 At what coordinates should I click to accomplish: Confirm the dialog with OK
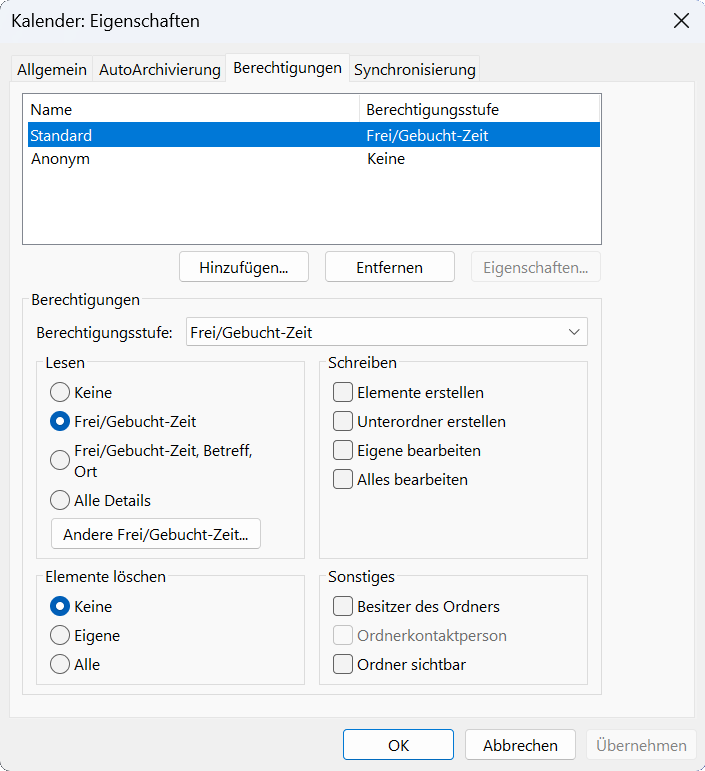click(x=398, y=745)
